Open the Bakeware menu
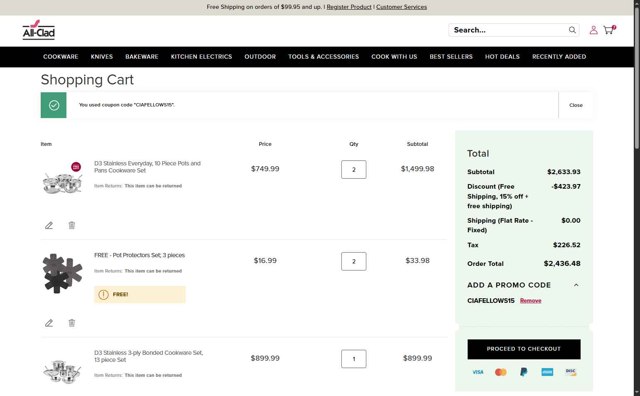The width and height of the screenshot is (640, 396). 142,57
